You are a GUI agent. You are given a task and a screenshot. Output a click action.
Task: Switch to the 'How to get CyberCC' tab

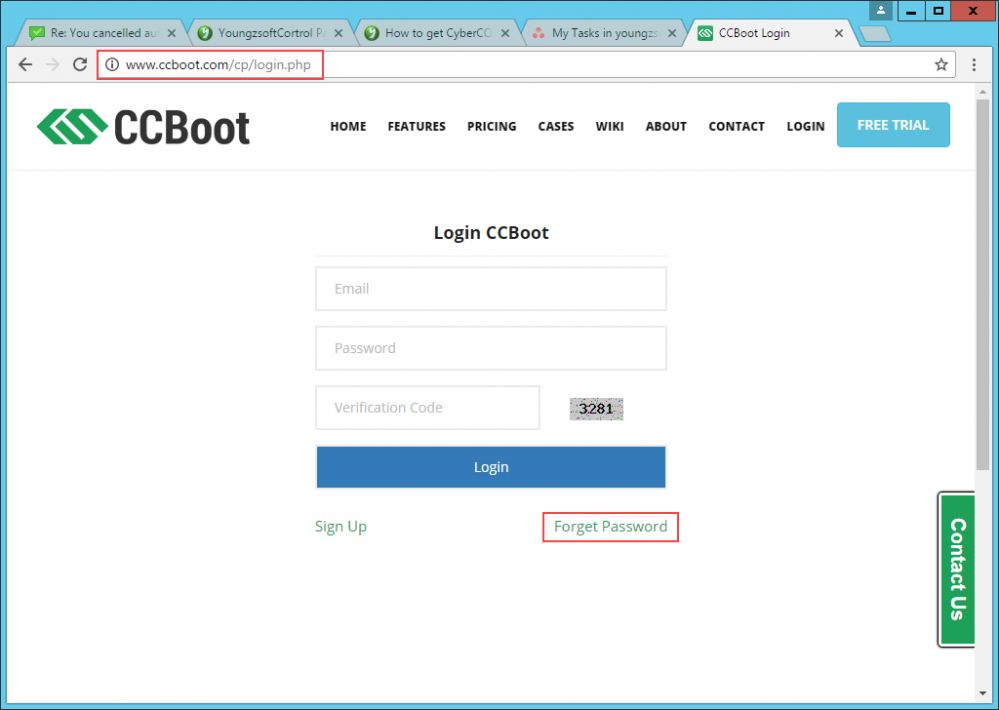(438, 33)
